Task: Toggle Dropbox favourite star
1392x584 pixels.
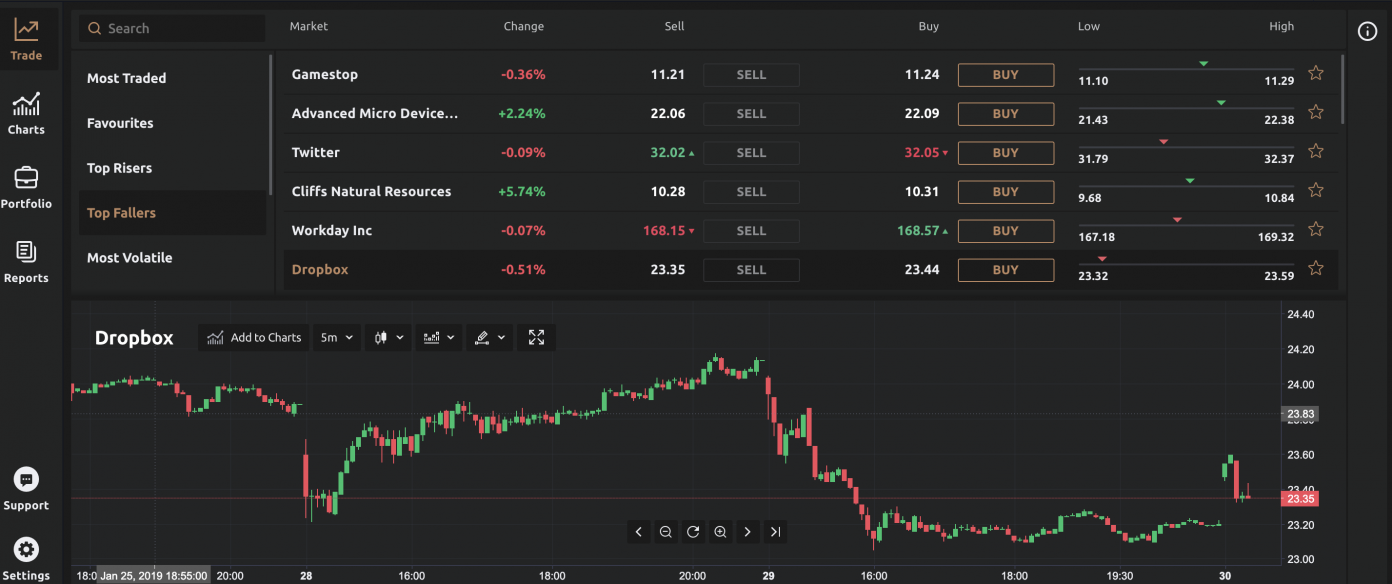Action: (1316, 268)
